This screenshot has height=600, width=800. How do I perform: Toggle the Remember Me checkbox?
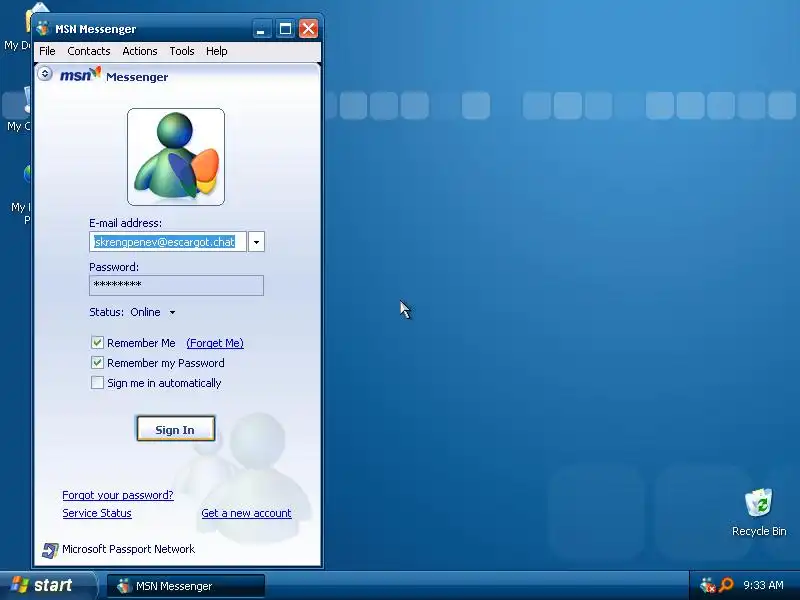pos(97,342)
